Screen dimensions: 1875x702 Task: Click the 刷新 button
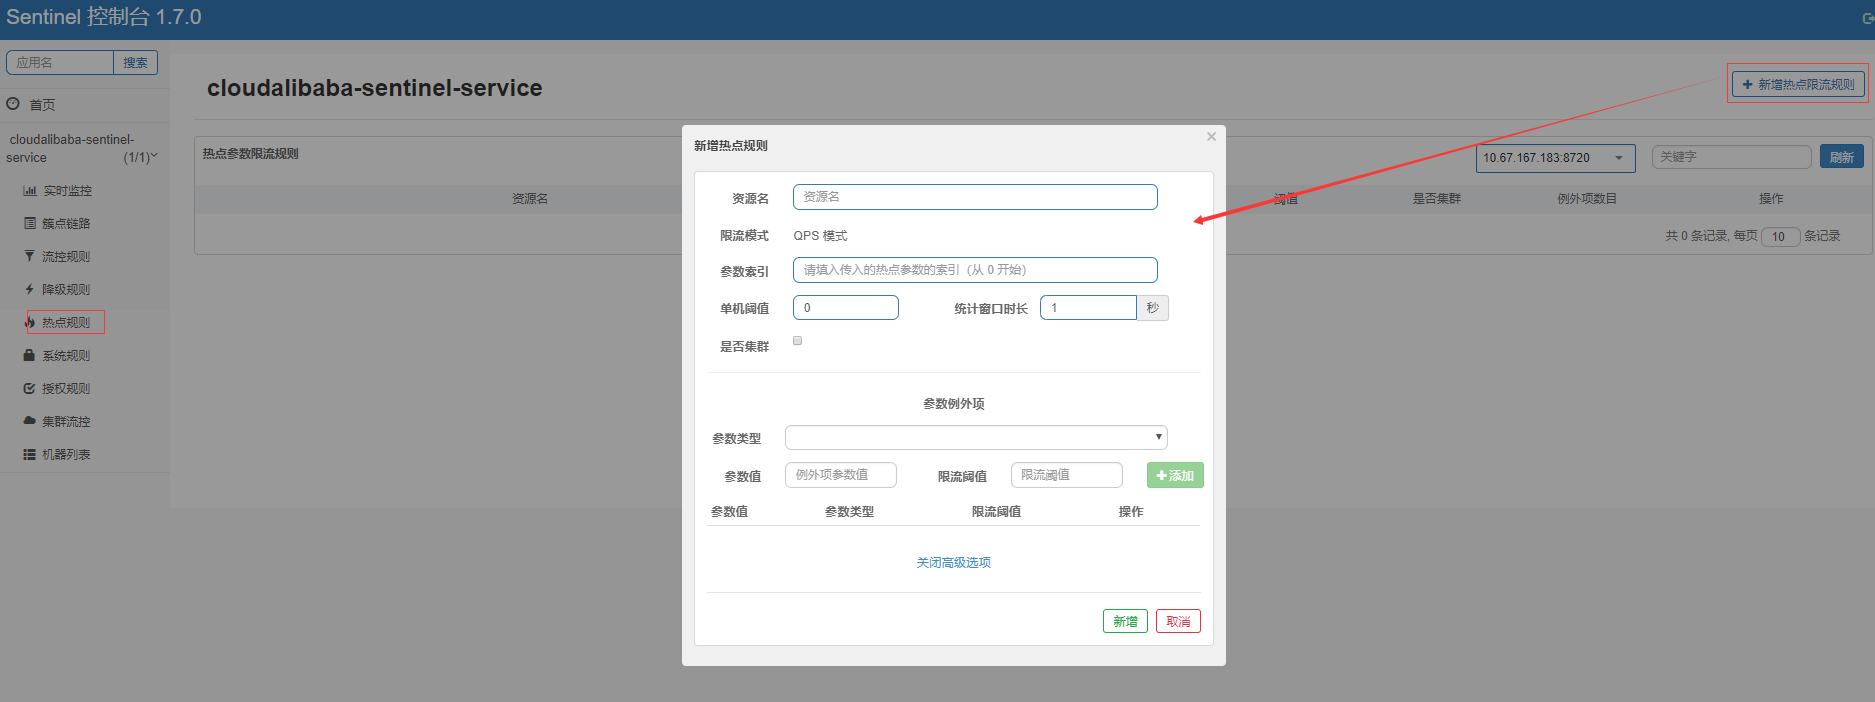coord(1841,157)
